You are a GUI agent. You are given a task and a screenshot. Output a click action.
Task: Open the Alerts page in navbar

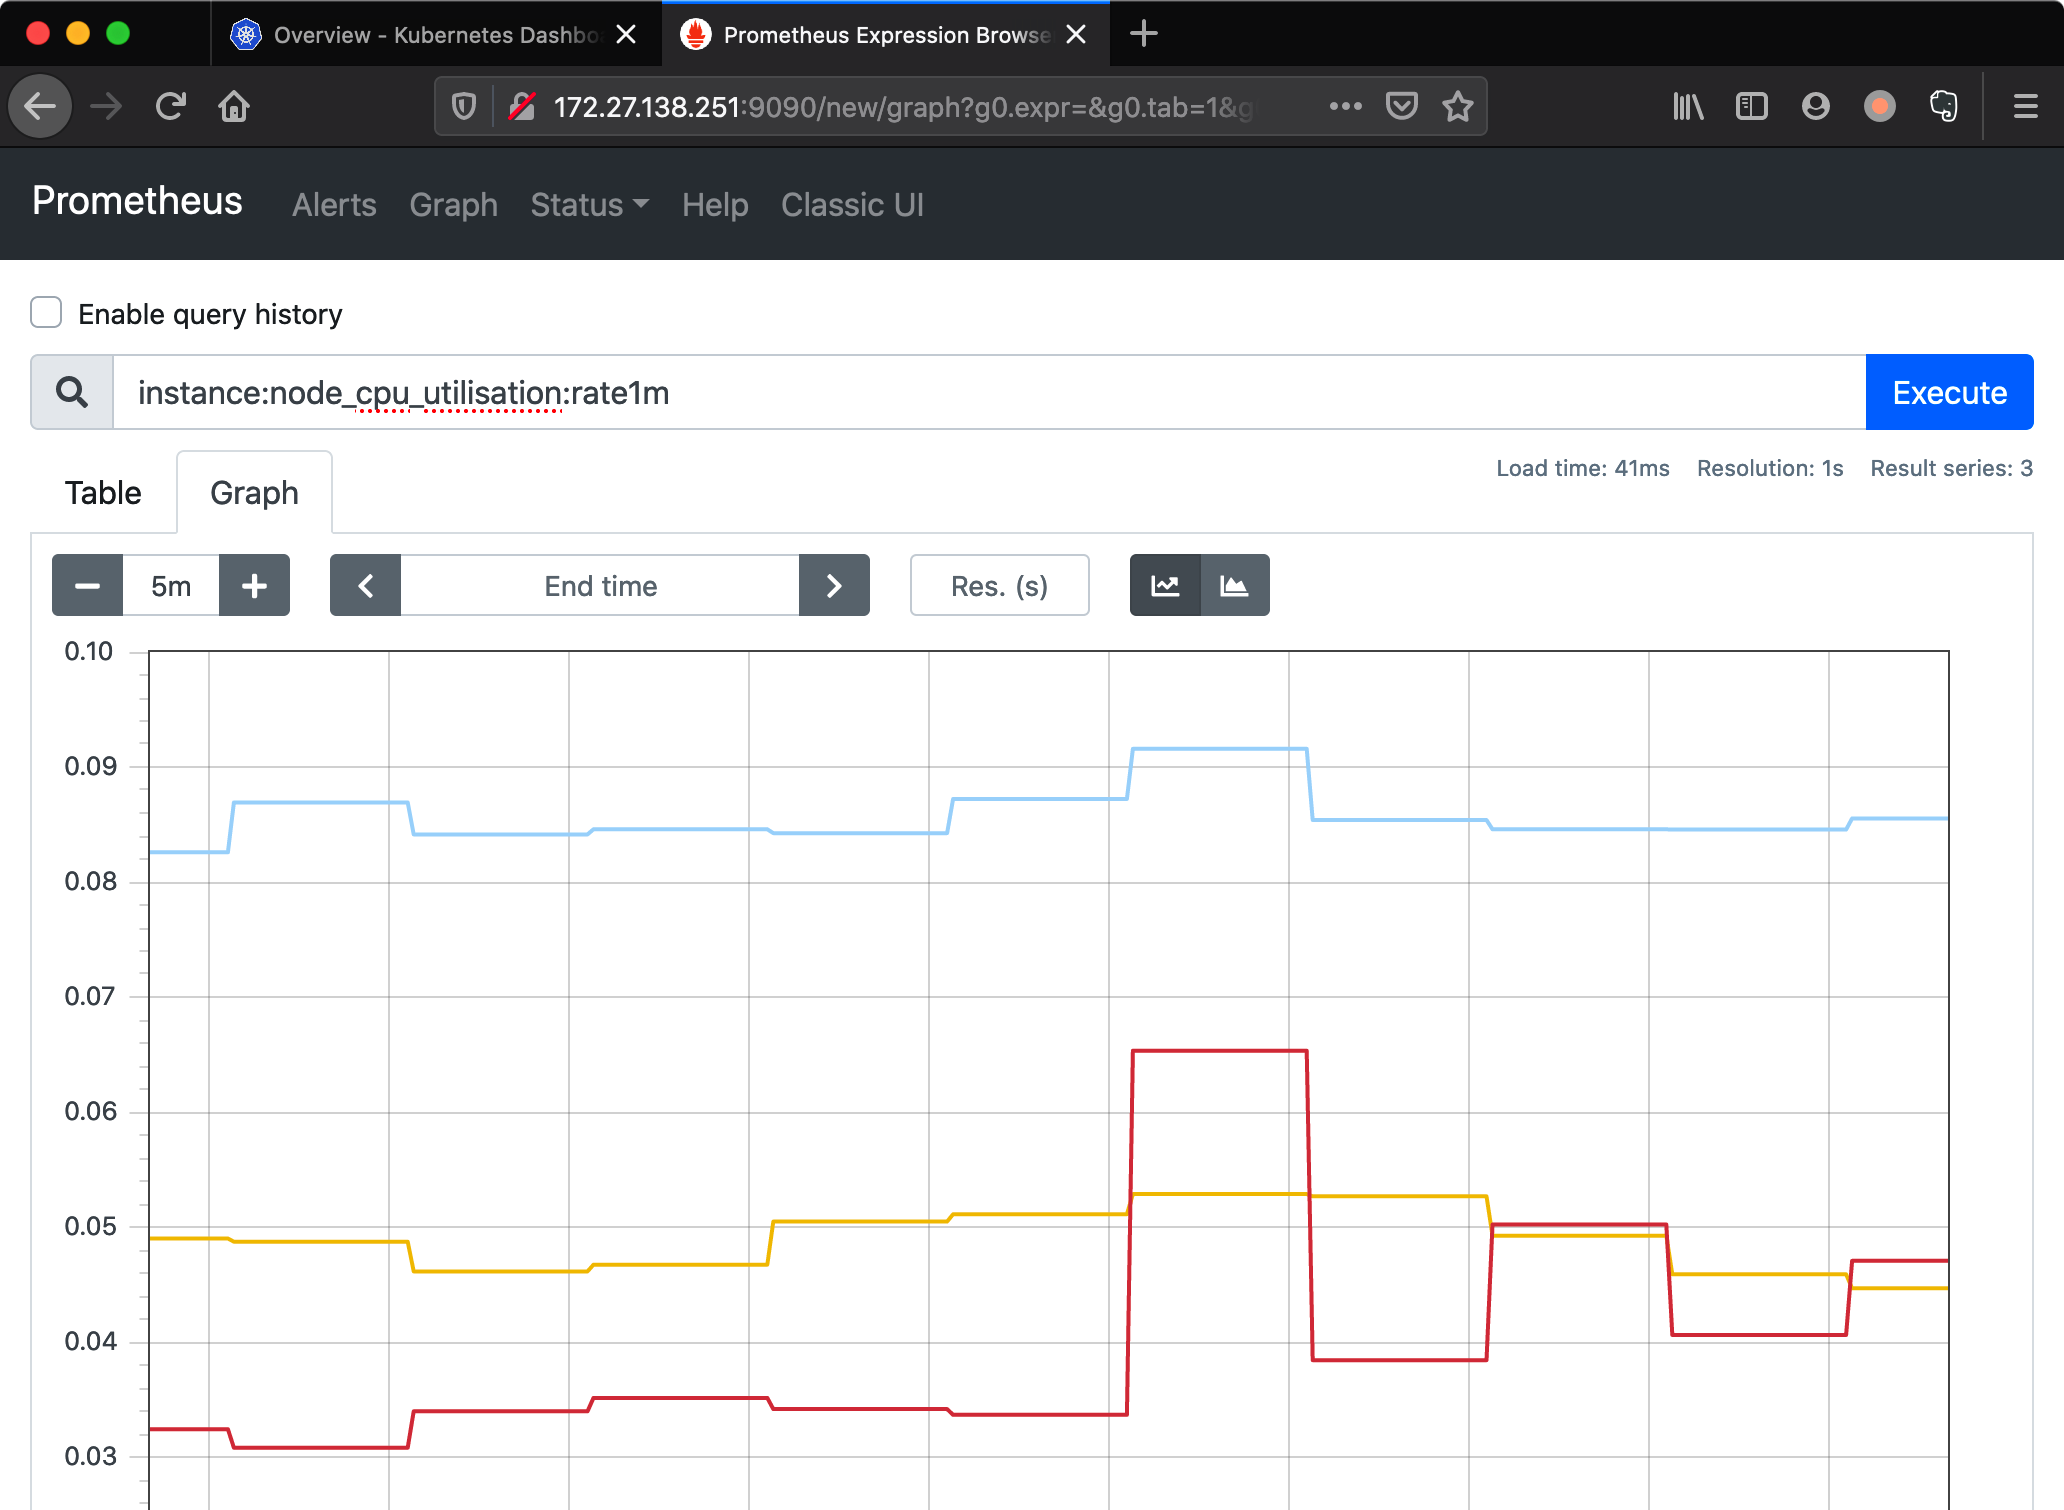coord(334,205)
